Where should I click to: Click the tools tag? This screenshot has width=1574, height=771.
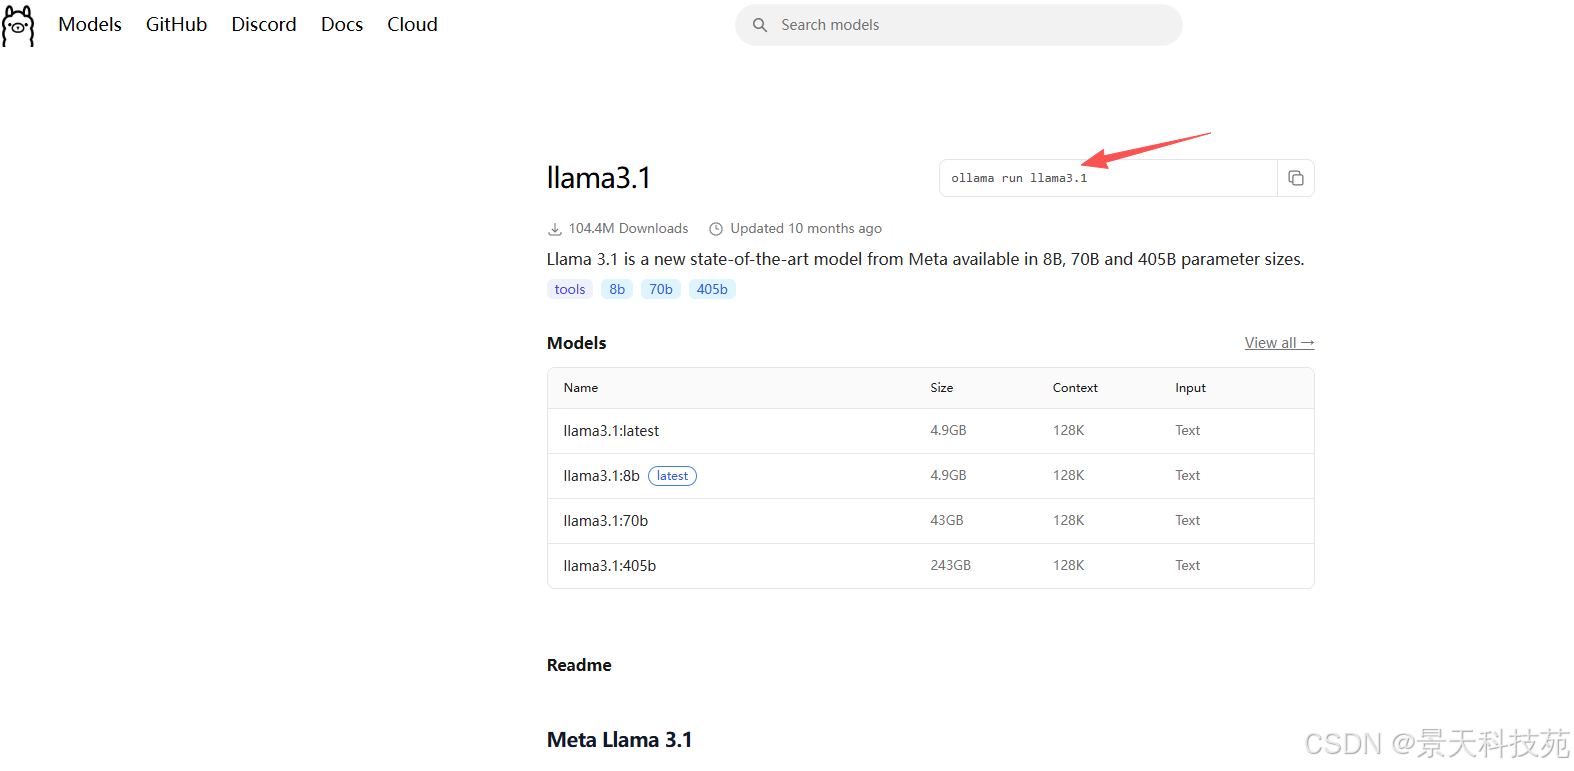click(x=570, y=289)
